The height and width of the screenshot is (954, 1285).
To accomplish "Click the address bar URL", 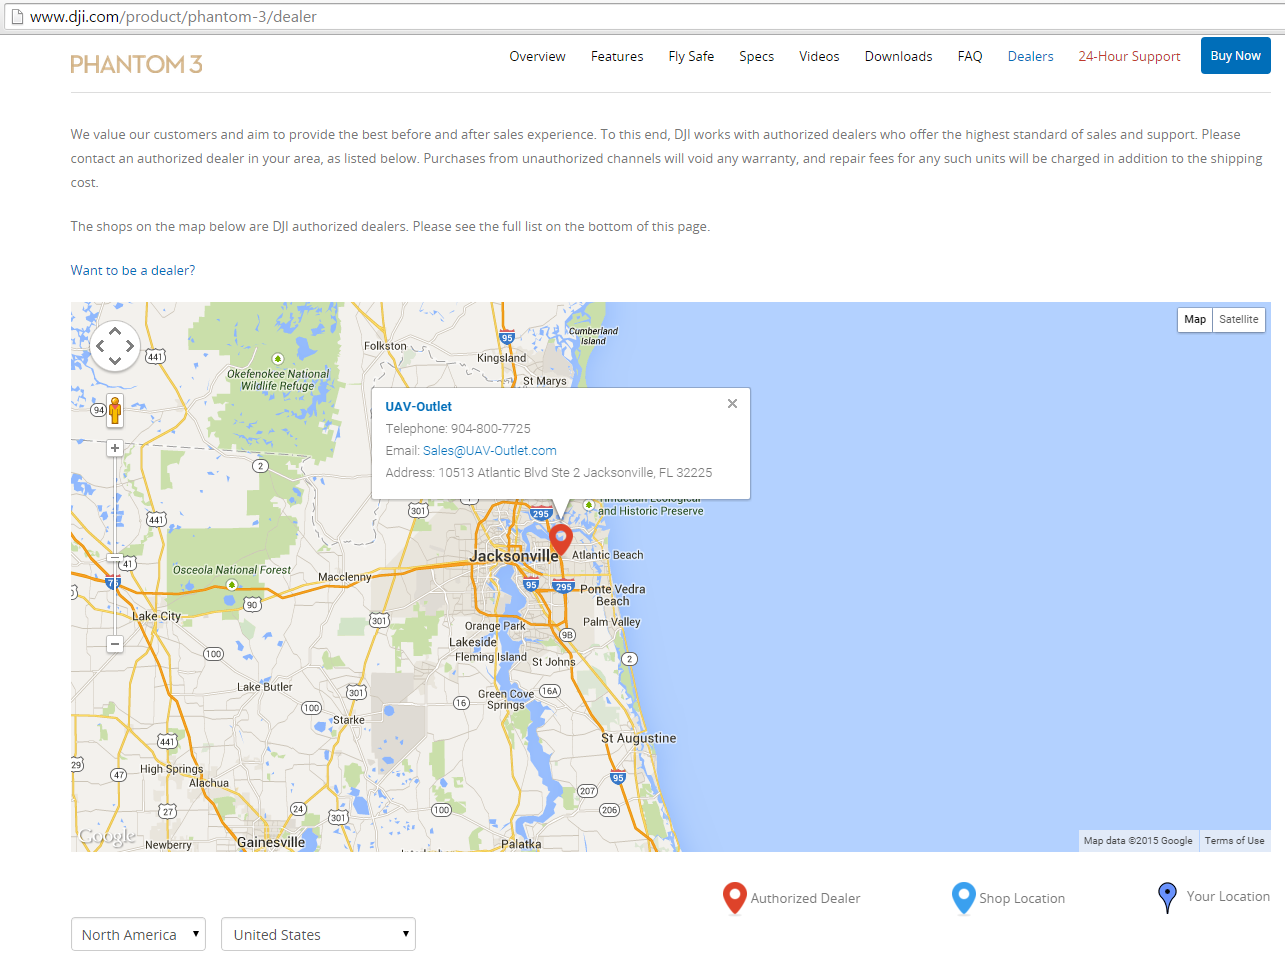I will (x=173, y=16).
